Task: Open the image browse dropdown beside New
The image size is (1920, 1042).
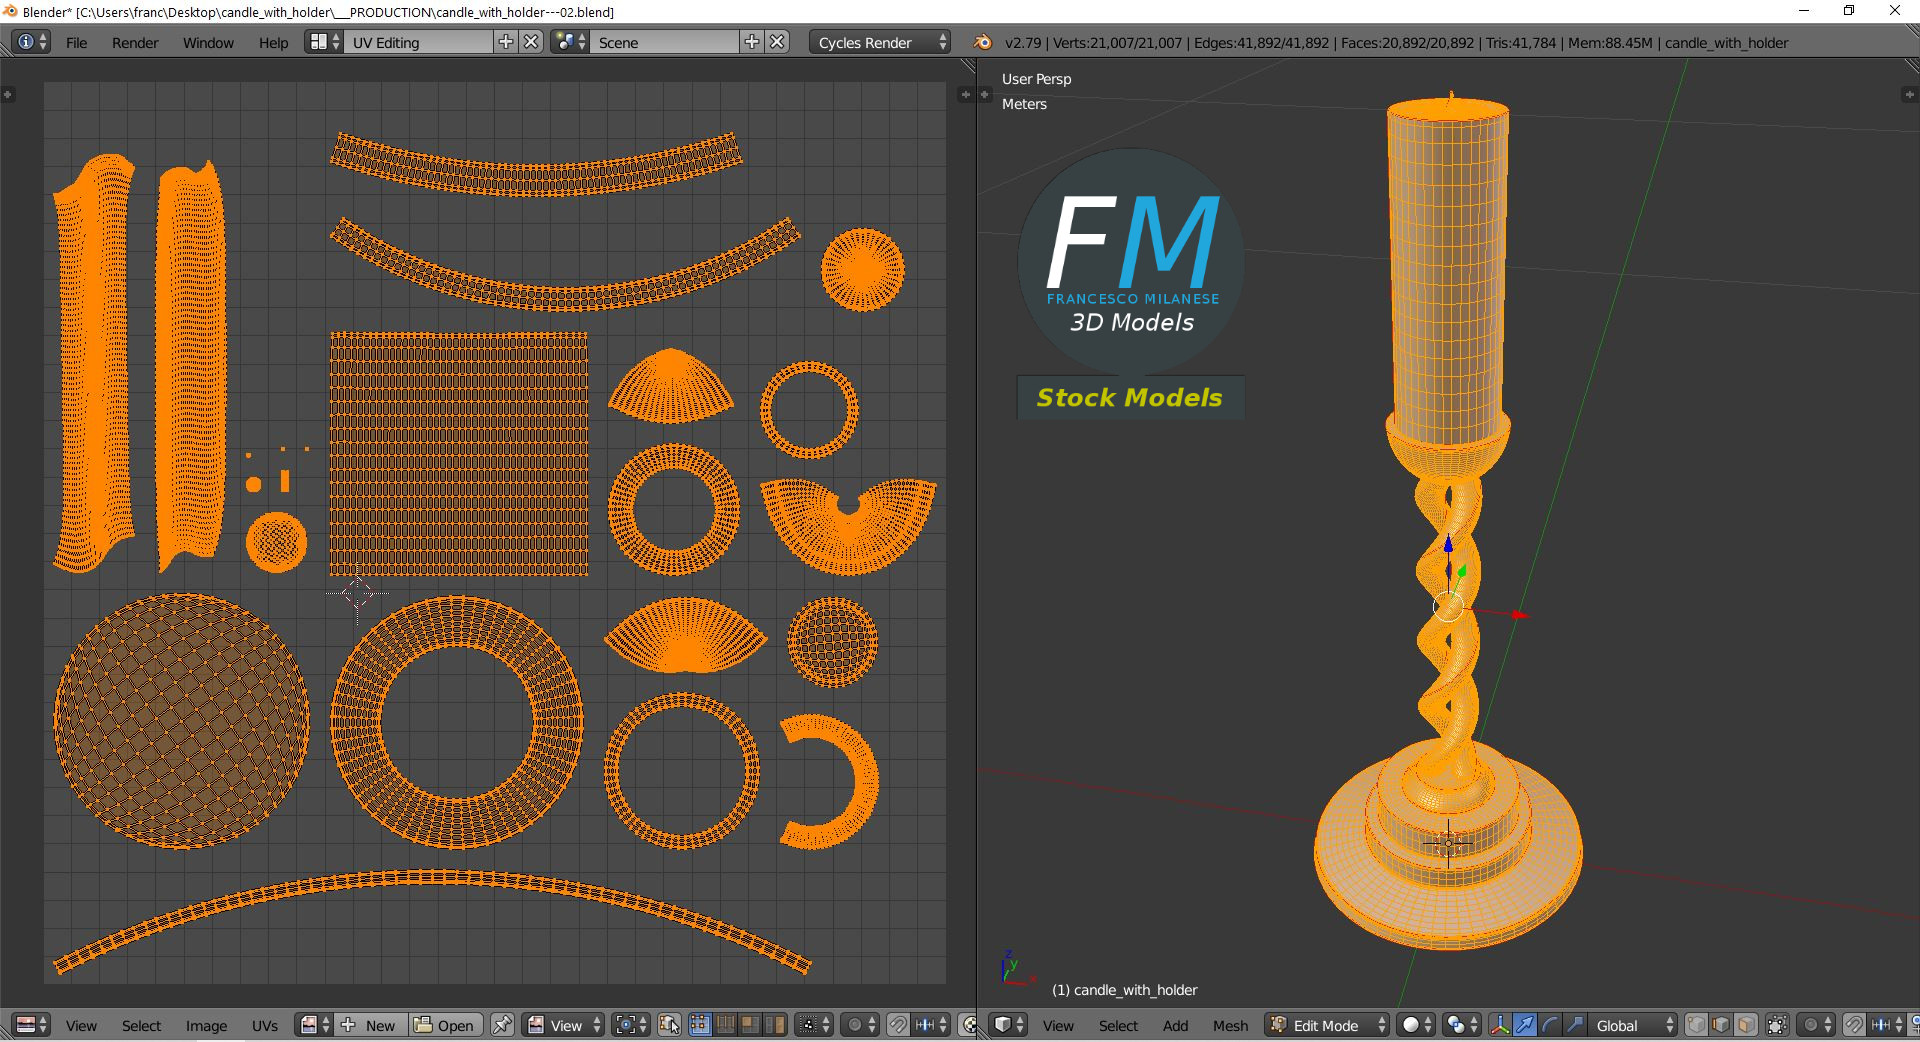Action: 315,1025
